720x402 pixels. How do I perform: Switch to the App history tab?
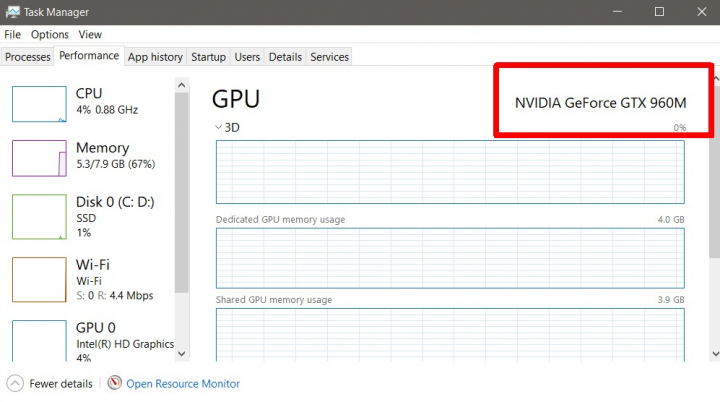(x=155, y=57)
